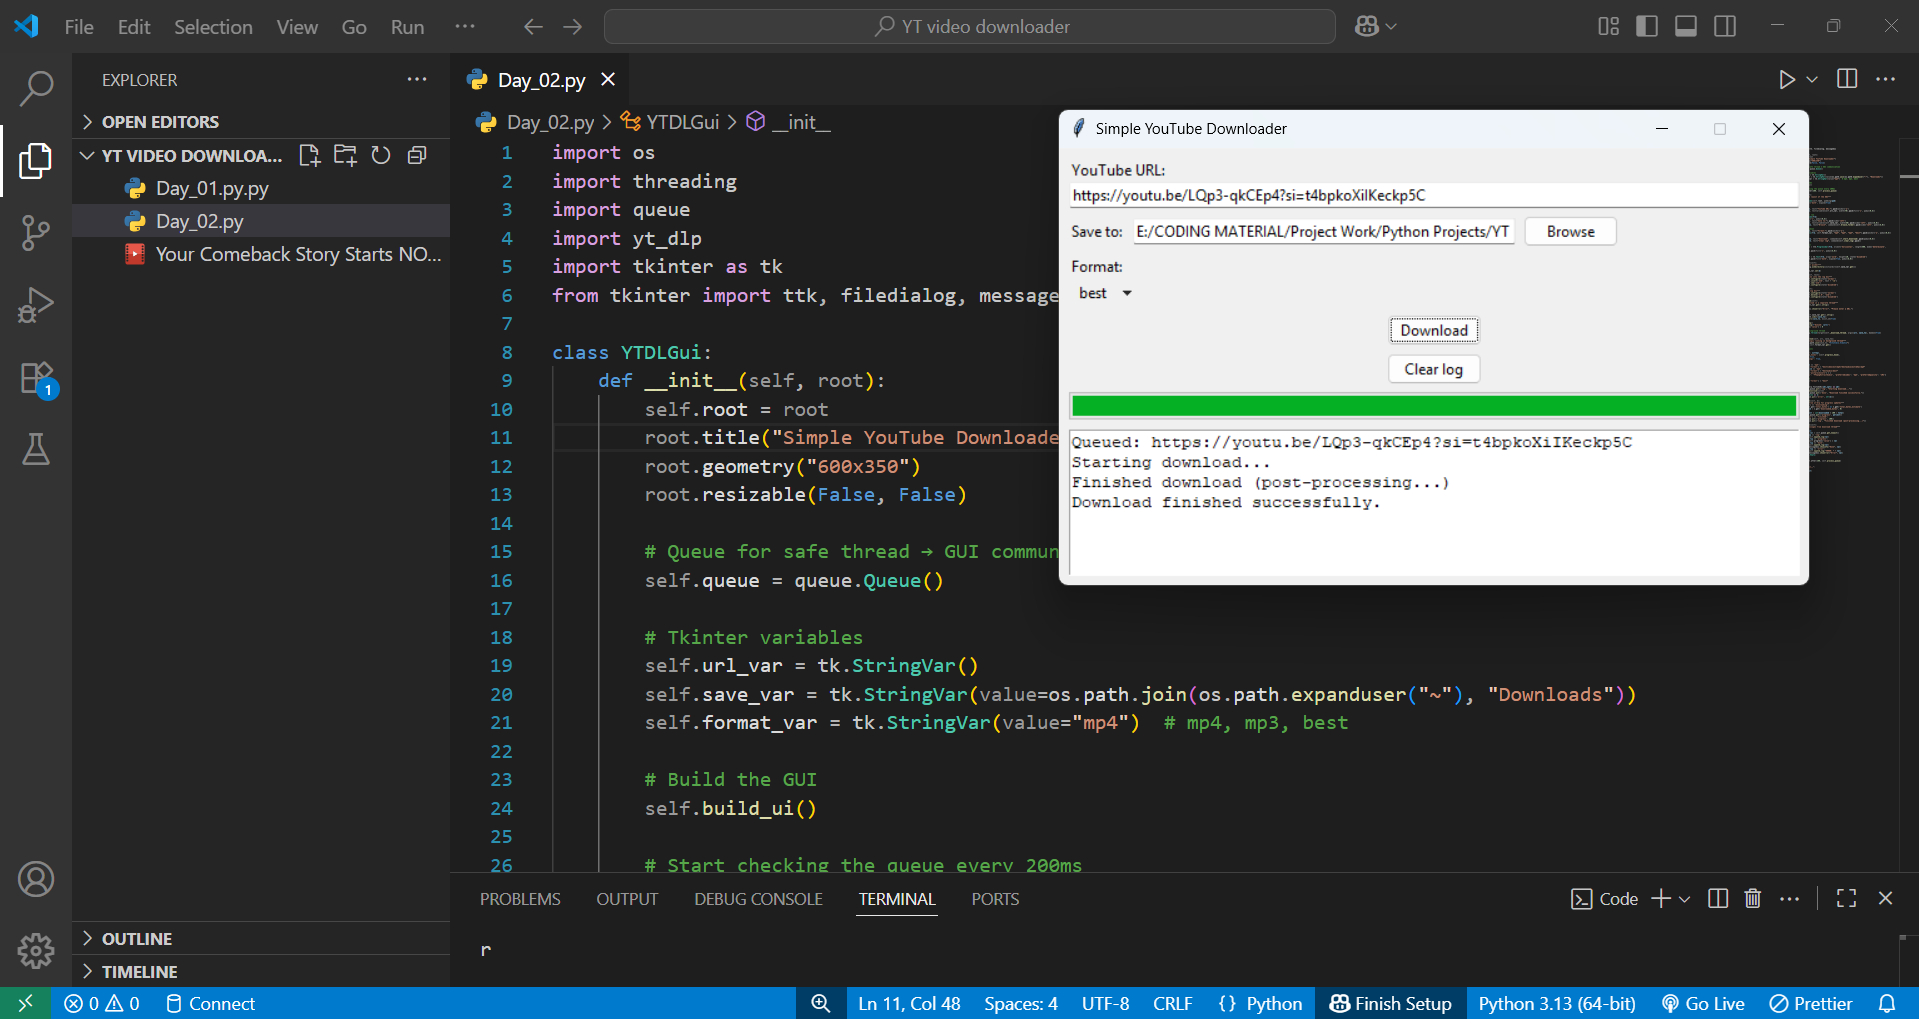Refresh the Explorer file list
This screenshot has height=1019, width=1919.
[381, 155]
